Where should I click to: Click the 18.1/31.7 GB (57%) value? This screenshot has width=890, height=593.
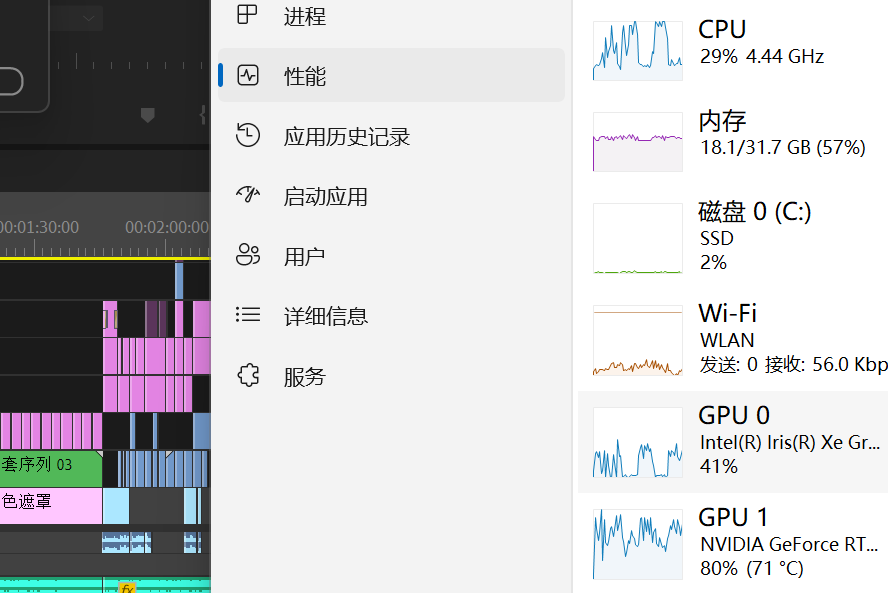pyautogui.click(x=783, y=148)
